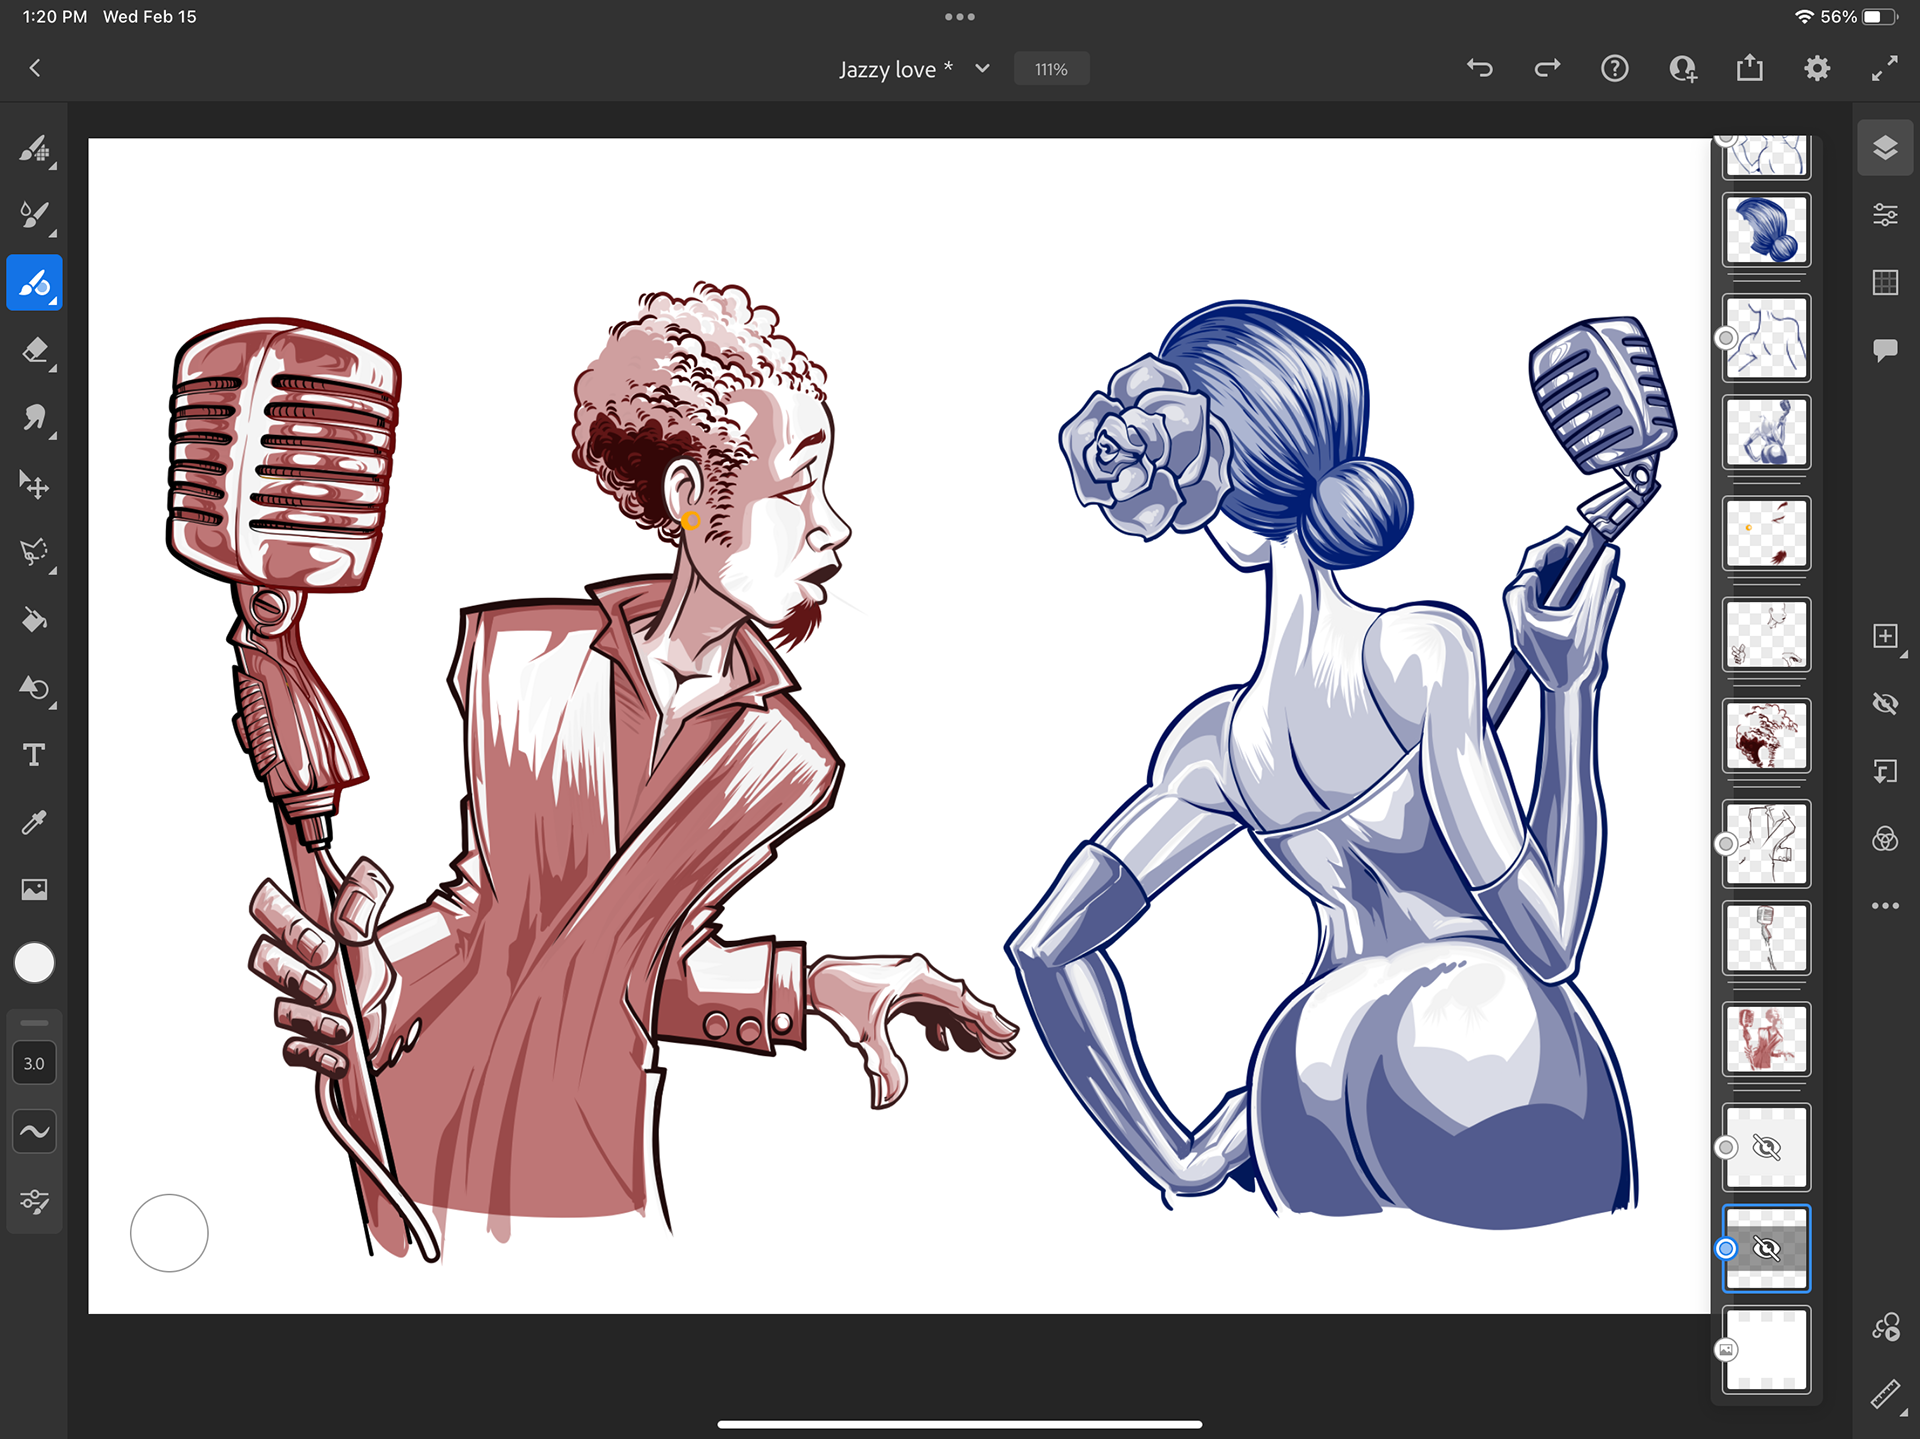Select the Pixel Brush tool
The width and height of the screenshot is (1920, 1439).
(x=35, y=149)
